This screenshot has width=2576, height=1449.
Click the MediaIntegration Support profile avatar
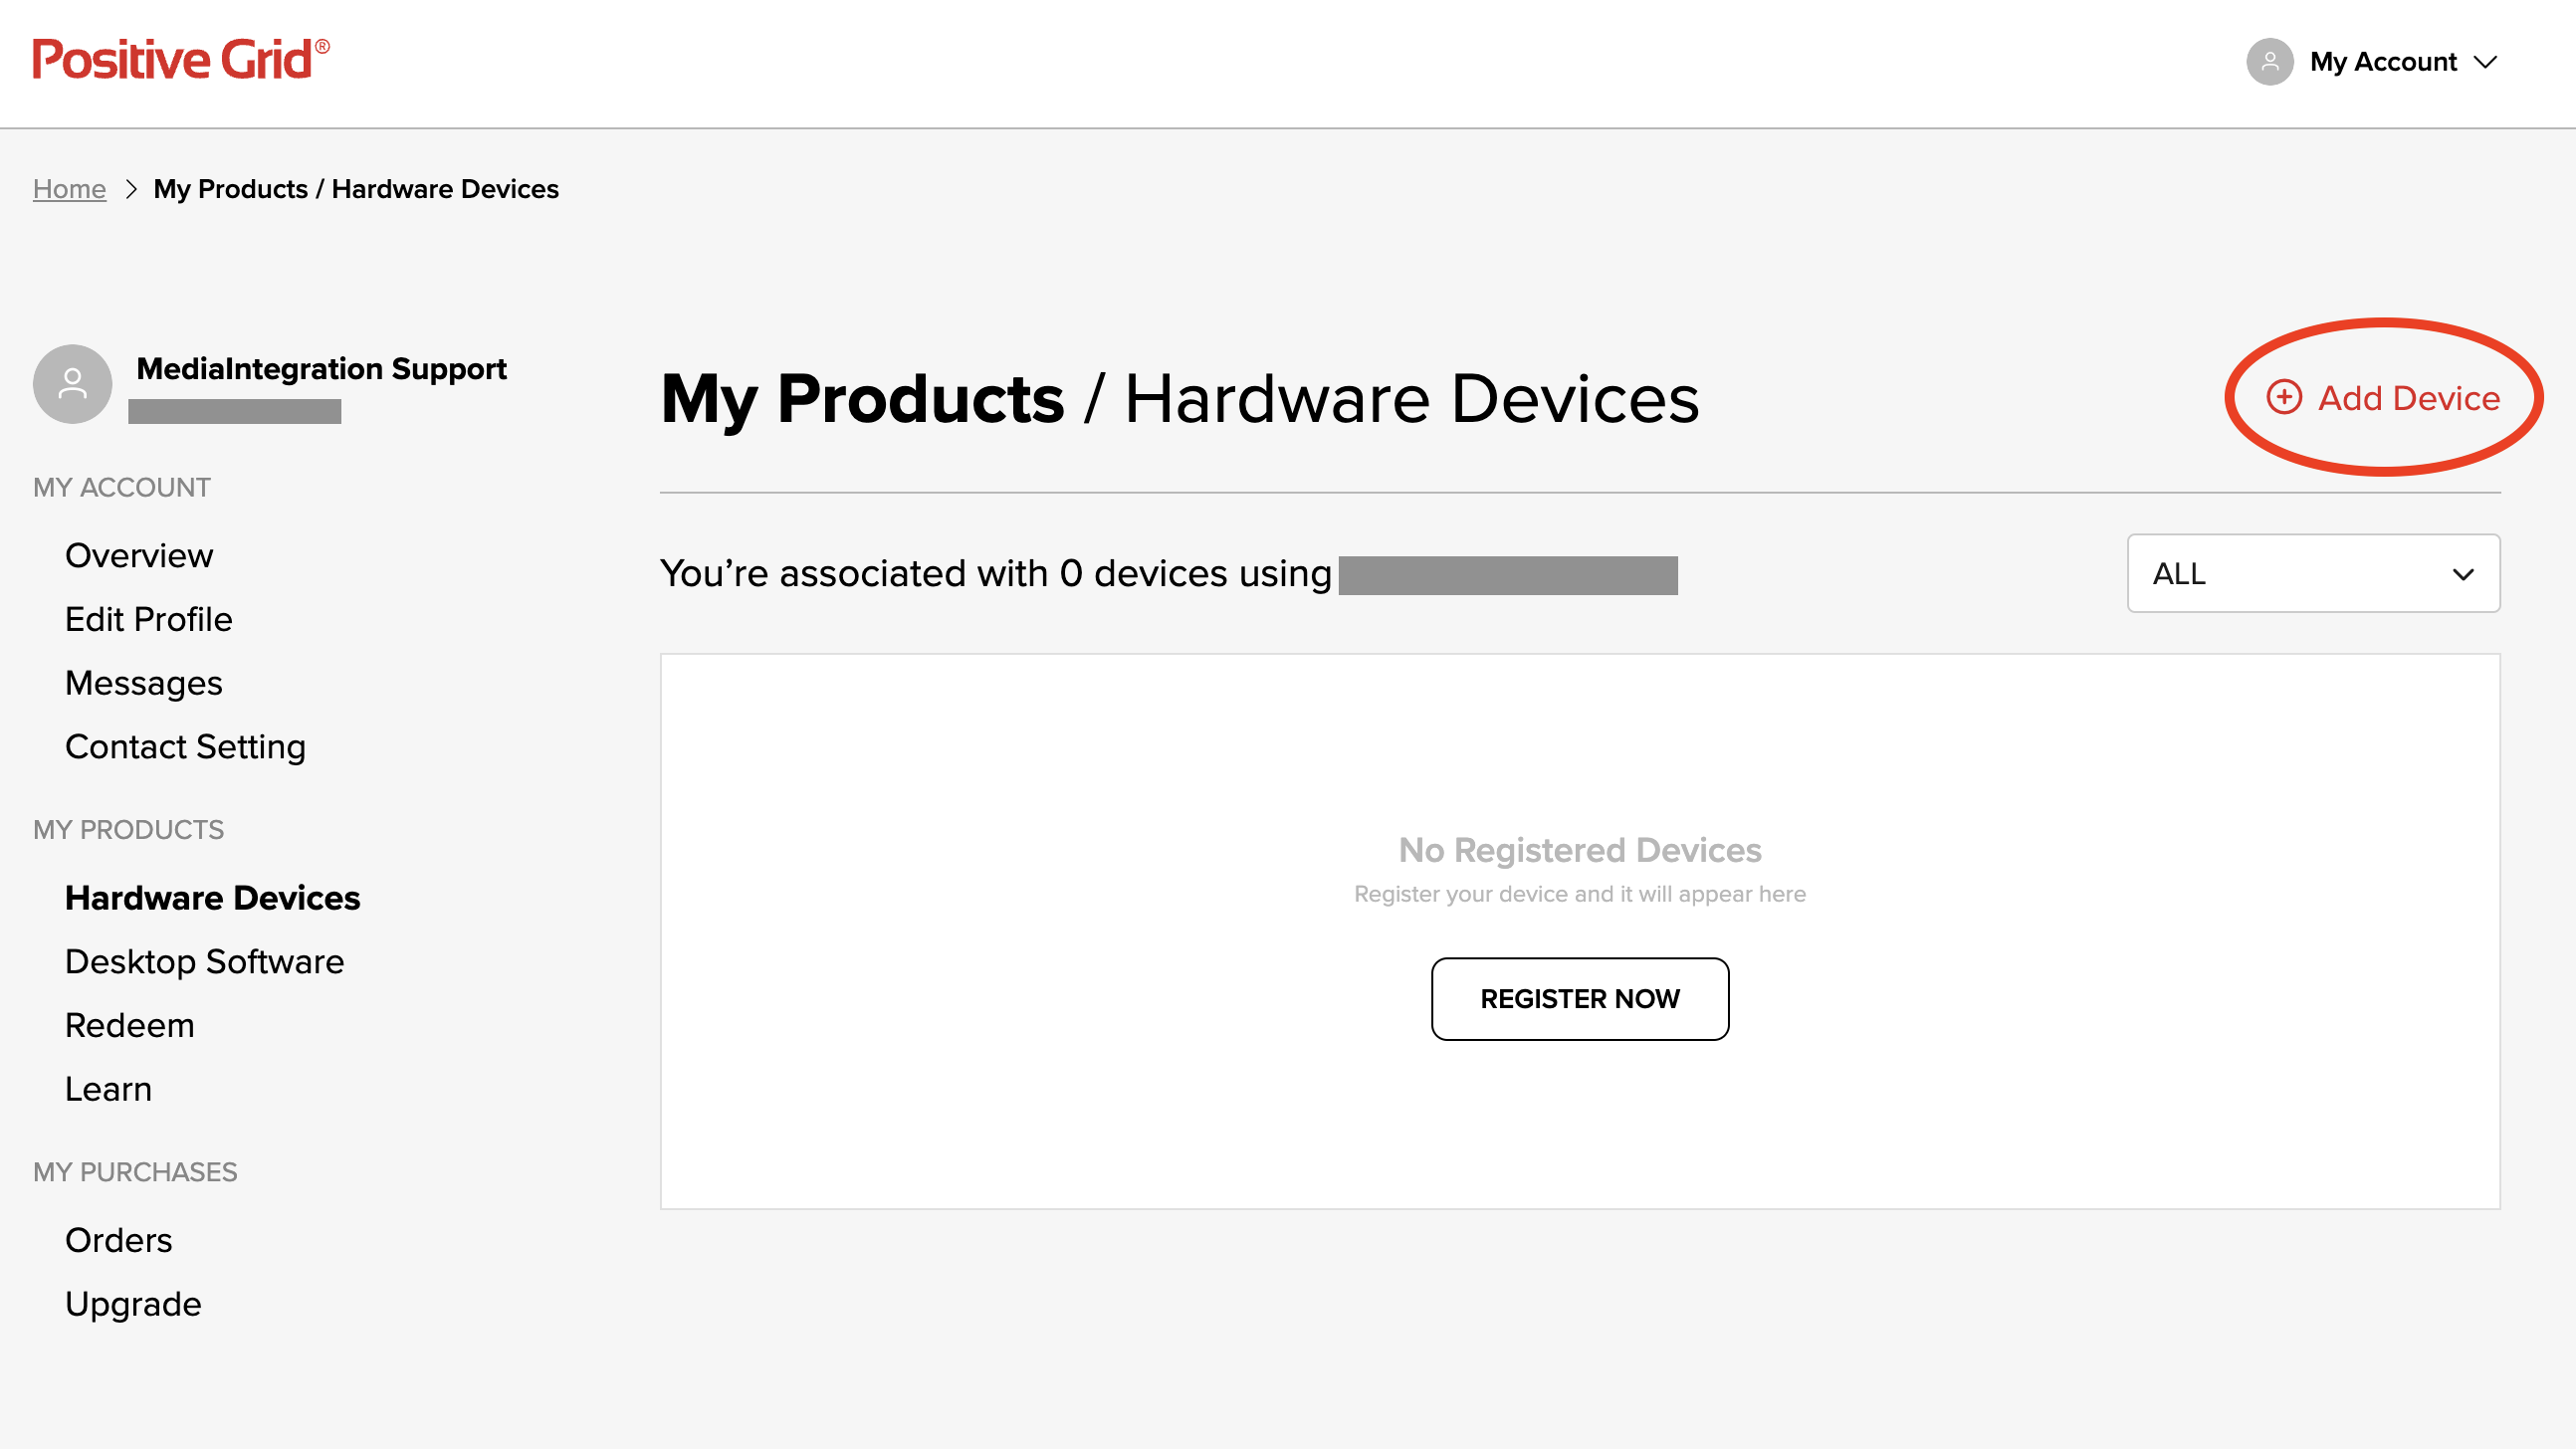point(72,384)
